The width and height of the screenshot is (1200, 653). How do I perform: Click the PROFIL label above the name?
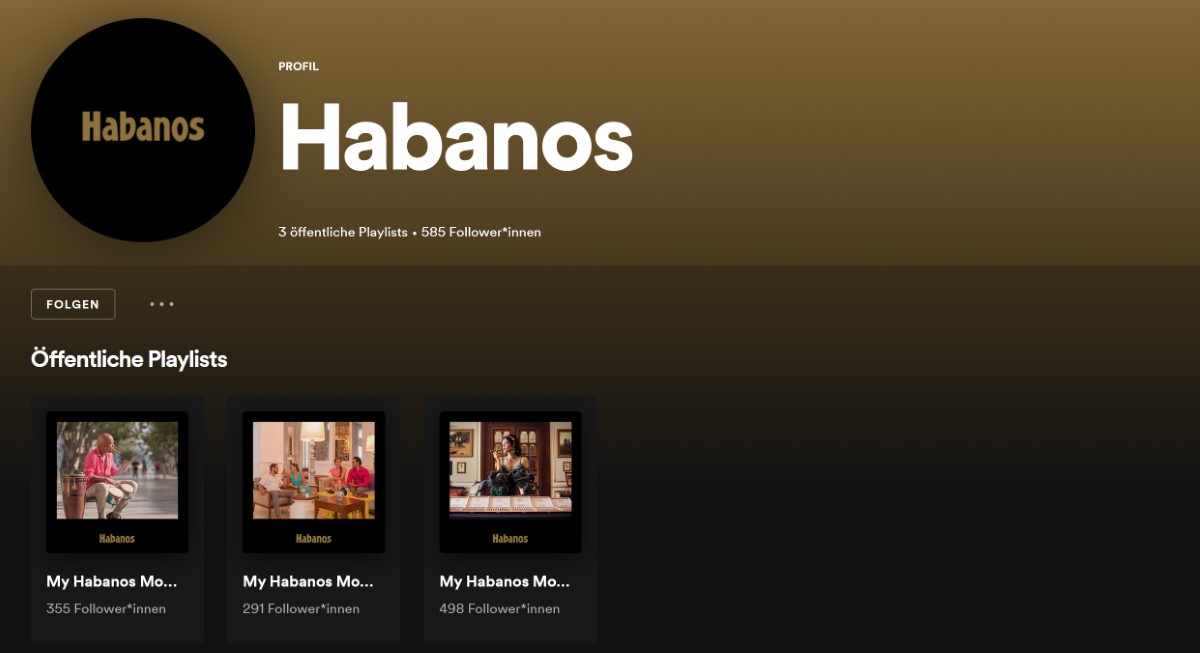(x=298, y=67)
